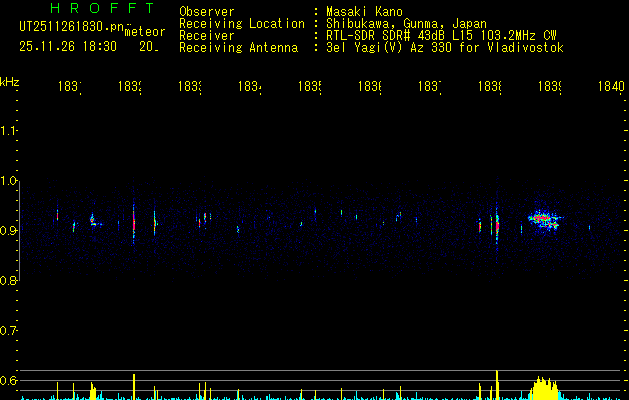Click the UT2511261830 filename label
Viewport: 629px width, 400px height.
(x=72, y=27)
